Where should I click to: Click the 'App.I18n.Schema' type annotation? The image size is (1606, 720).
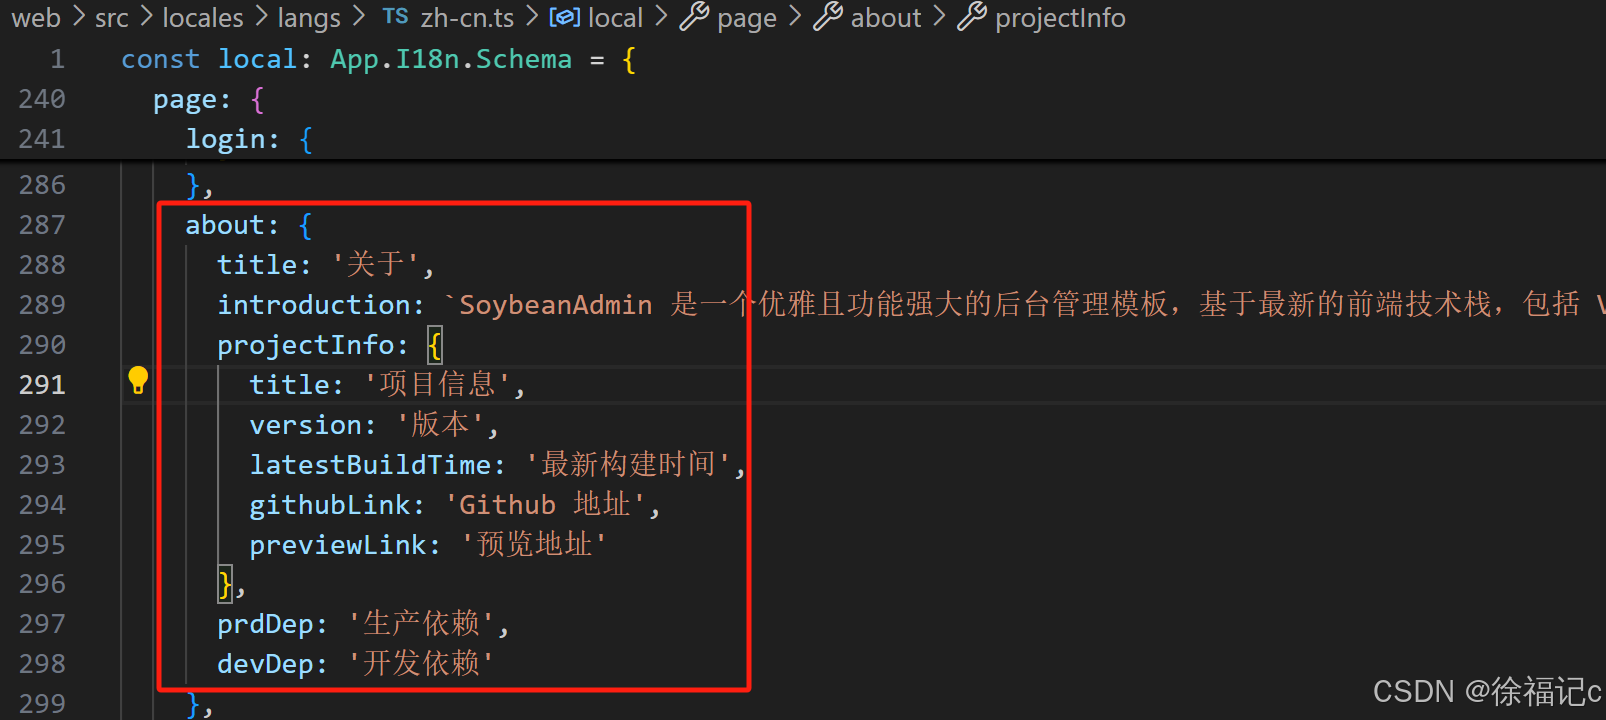pyautogui.click(x=451, y=59)
